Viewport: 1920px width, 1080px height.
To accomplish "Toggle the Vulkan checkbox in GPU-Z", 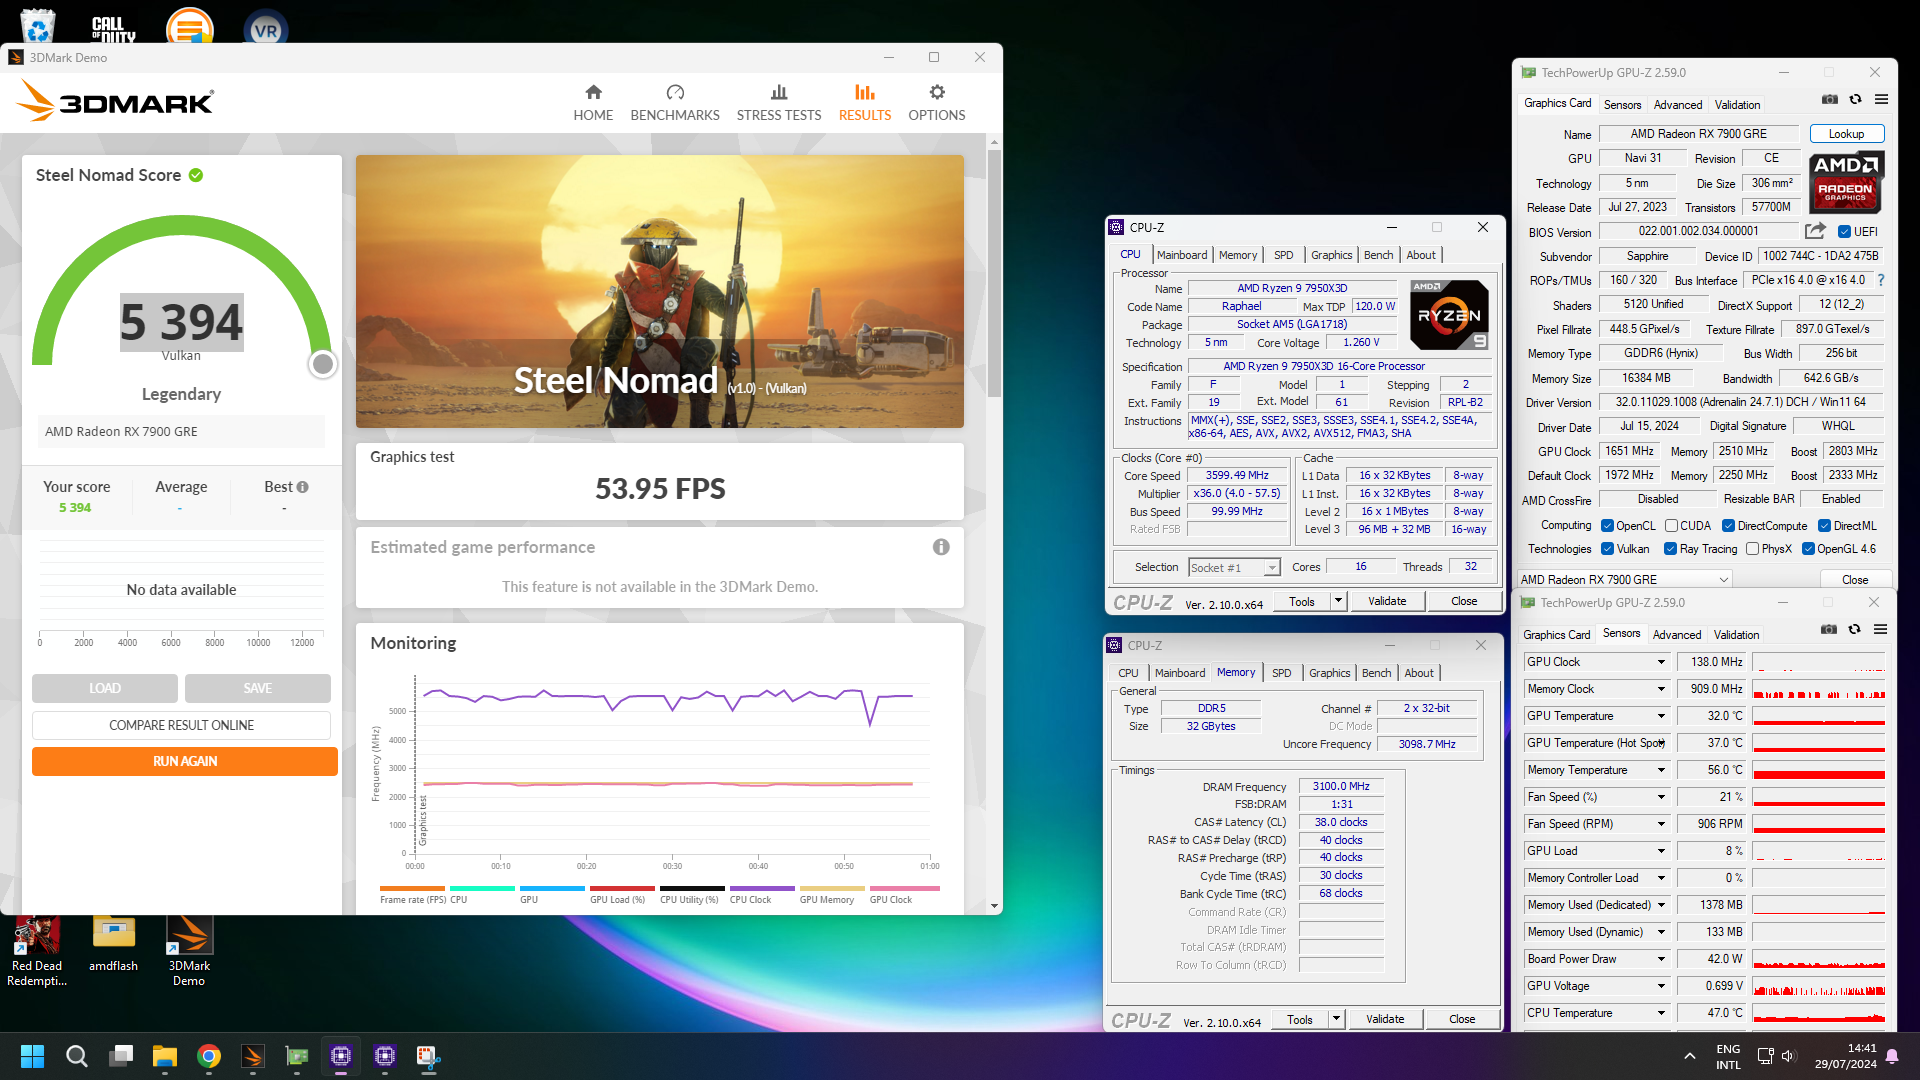I will click(1607, 549).
